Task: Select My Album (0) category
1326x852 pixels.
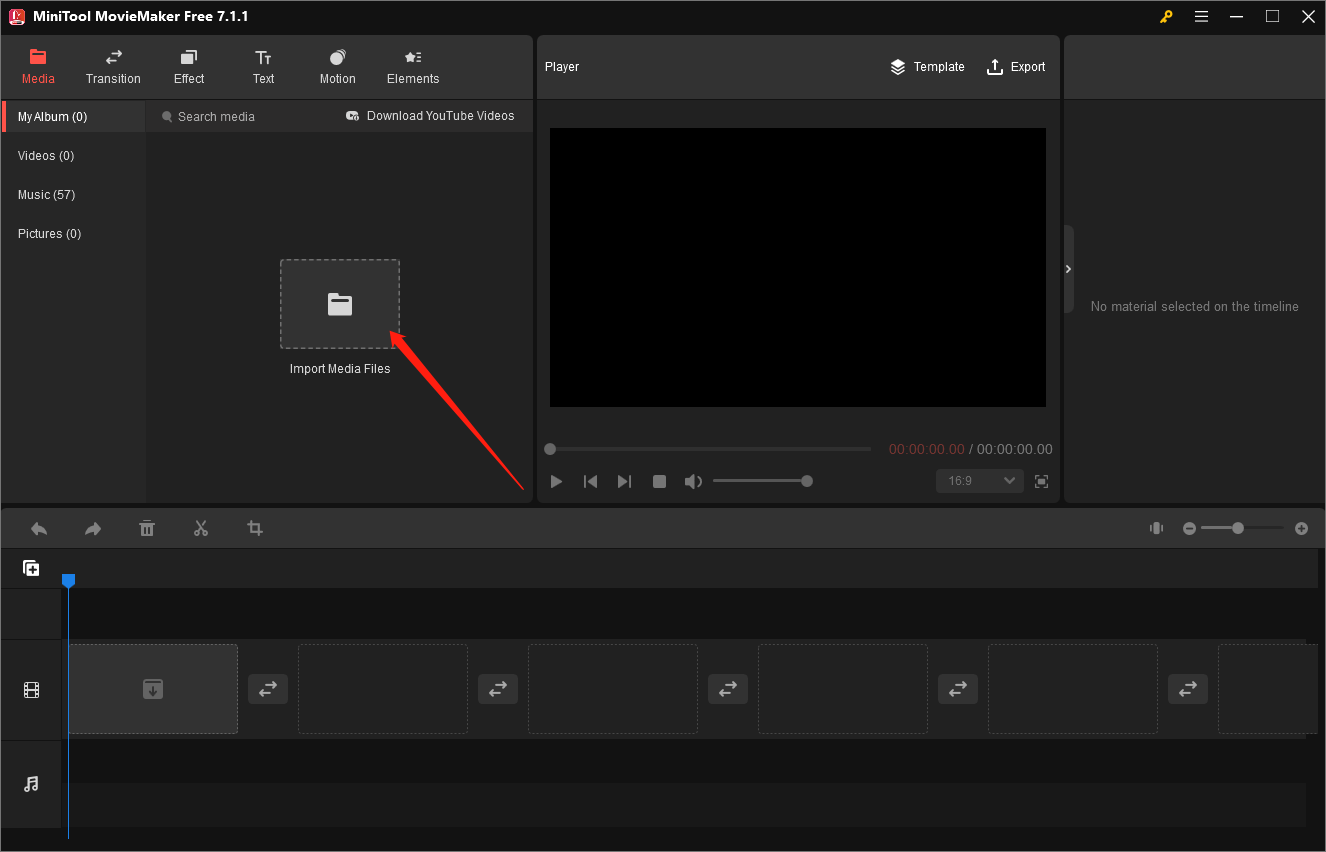Action: coord(74,116)
